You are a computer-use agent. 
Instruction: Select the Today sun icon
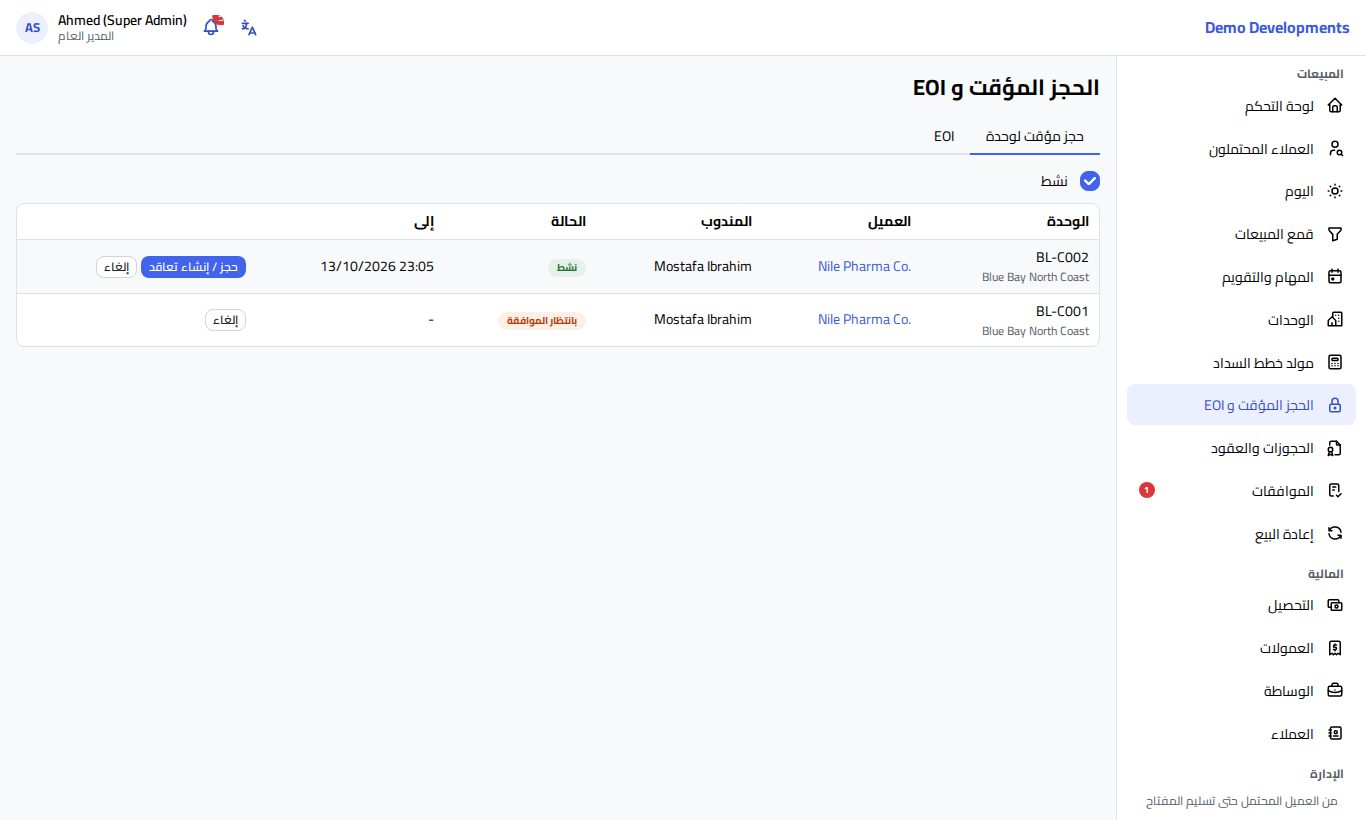tap(1334, 192)
